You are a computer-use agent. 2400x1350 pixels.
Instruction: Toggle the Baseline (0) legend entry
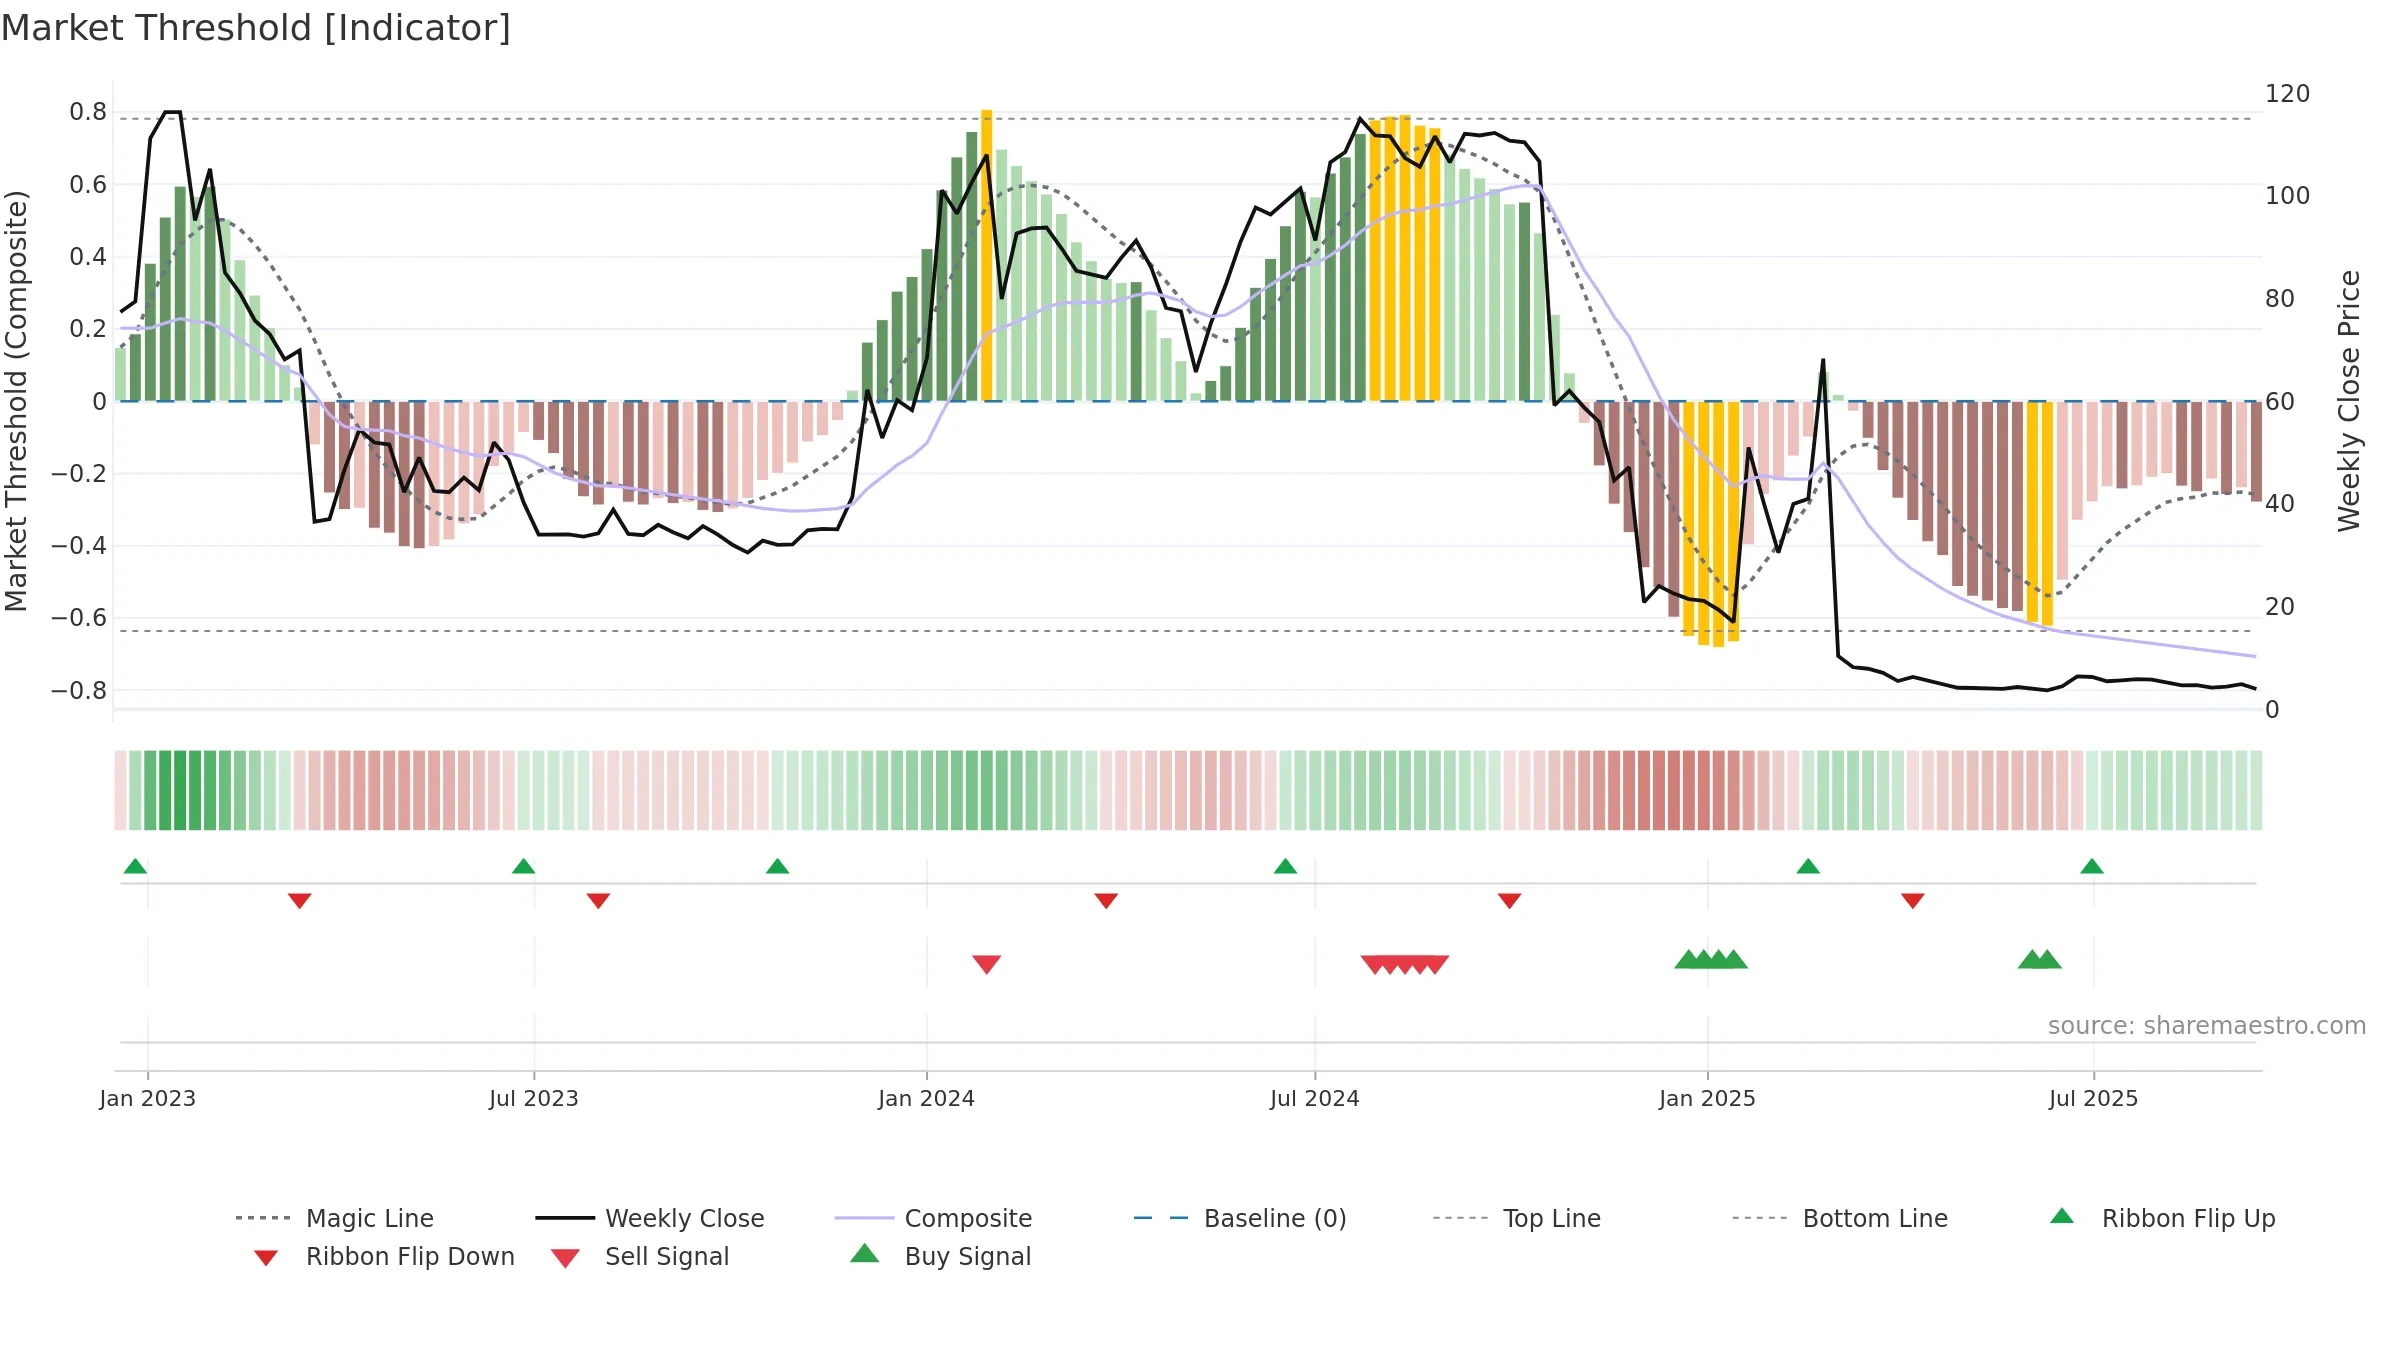click(x=1240, y=1218)
